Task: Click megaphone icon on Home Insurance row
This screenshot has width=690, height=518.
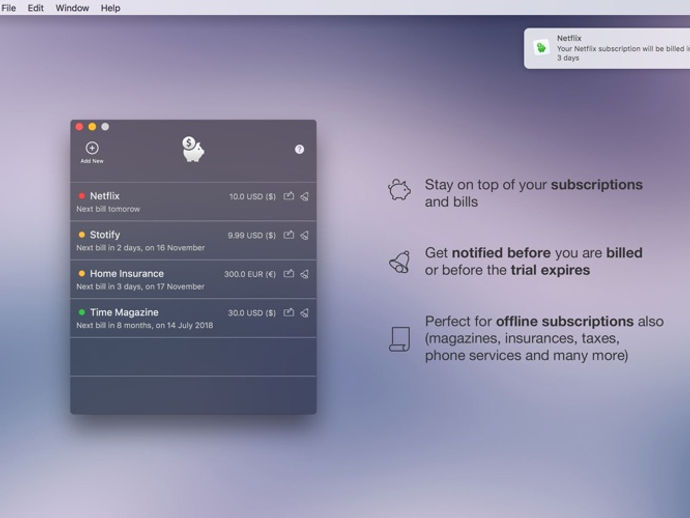Action: [305, 274]
